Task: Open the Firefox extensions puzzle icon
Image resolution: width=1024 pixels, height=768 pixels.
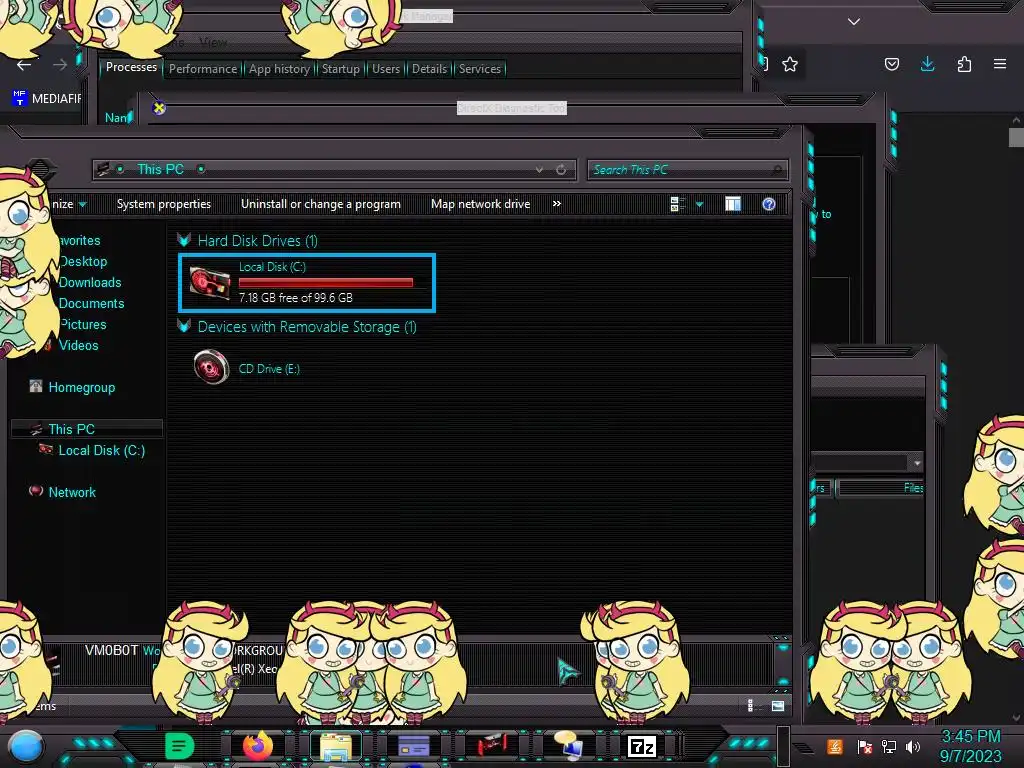Action: pyautogui.click(x=964, y=64)
